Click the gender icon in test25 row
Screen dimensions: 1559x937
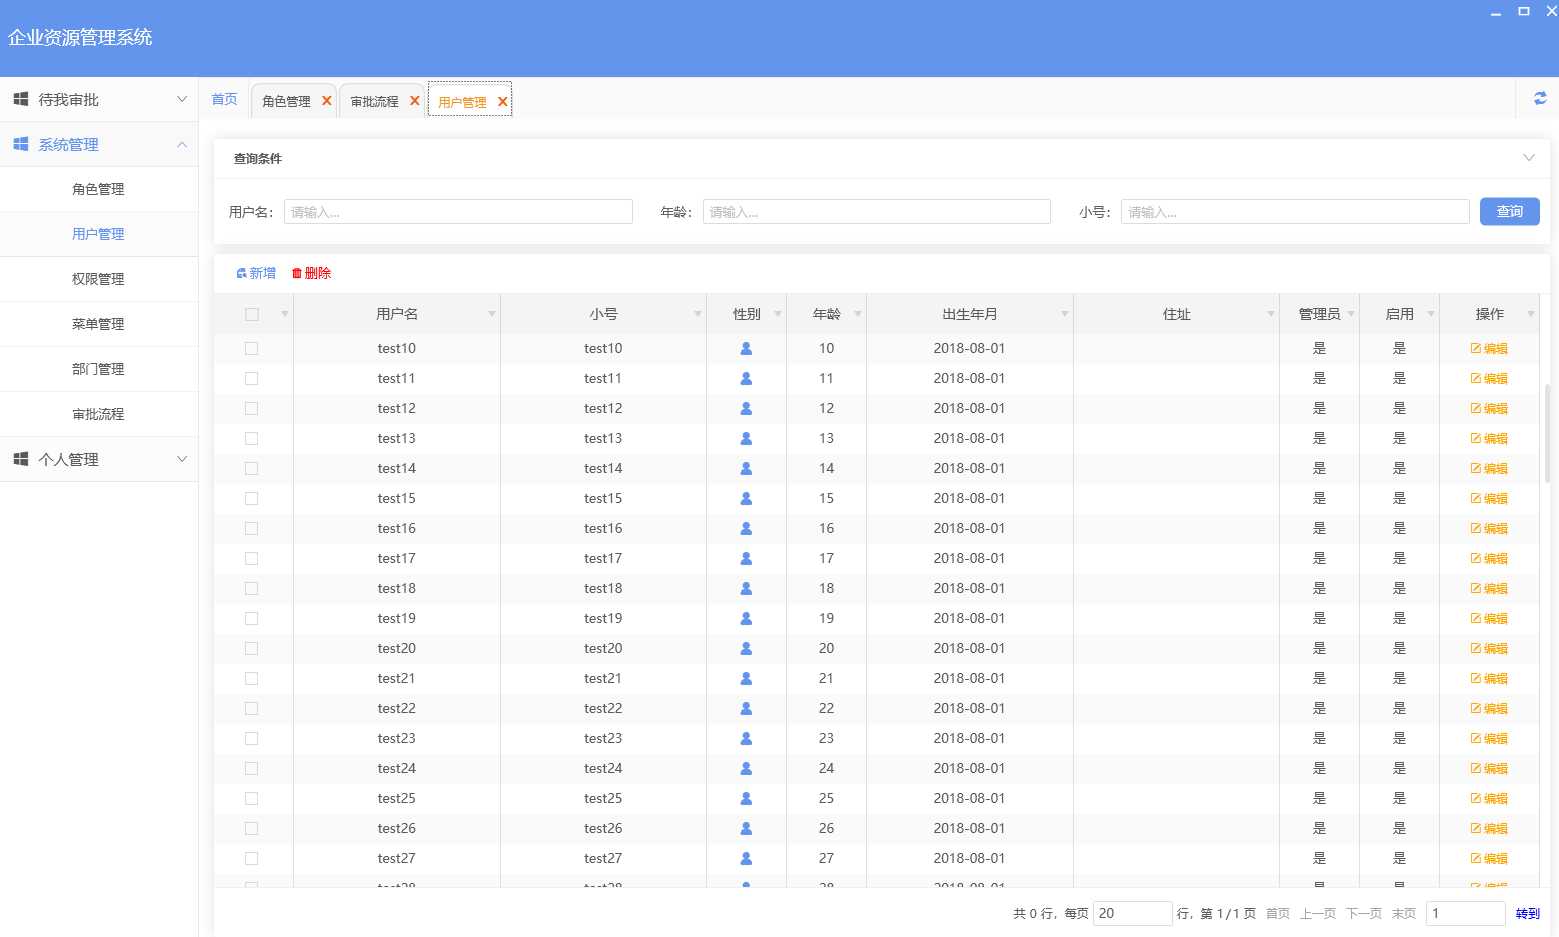coord(746,799)
